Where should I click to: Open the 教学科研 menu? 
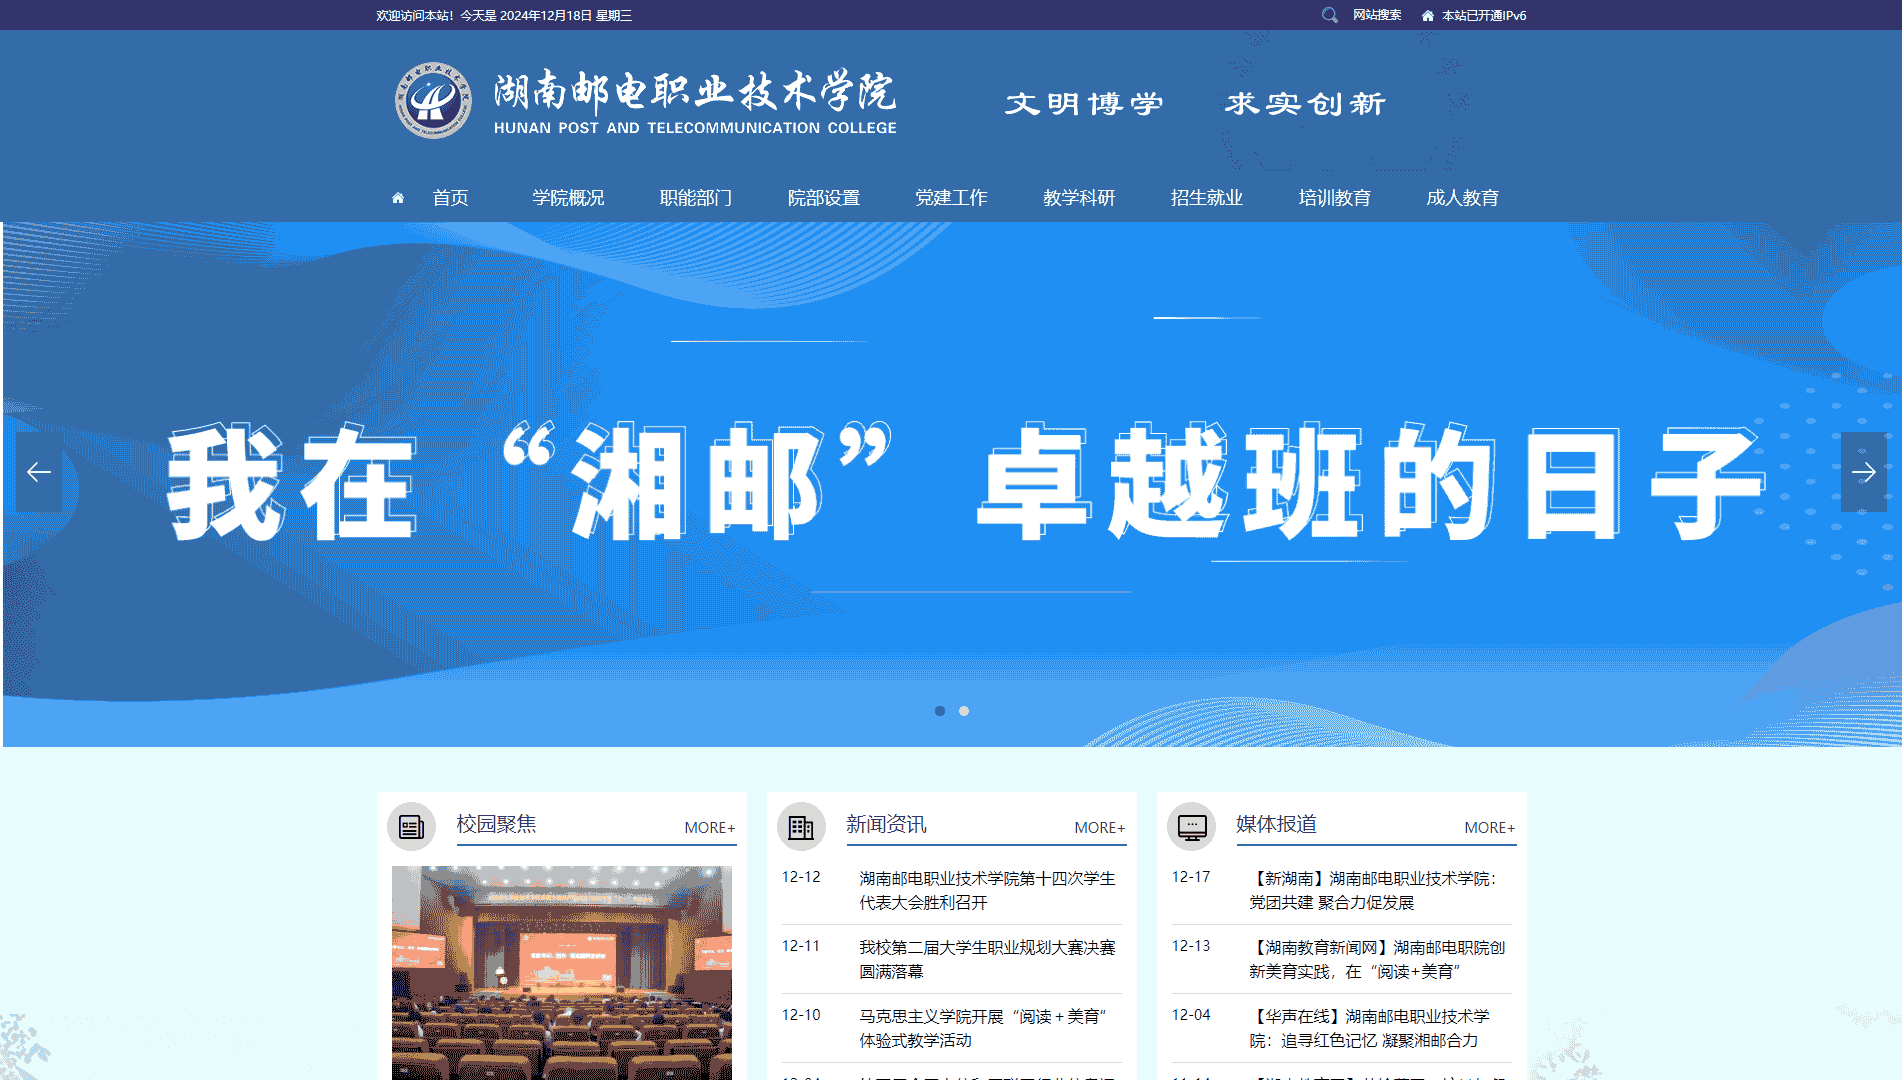1079,198
